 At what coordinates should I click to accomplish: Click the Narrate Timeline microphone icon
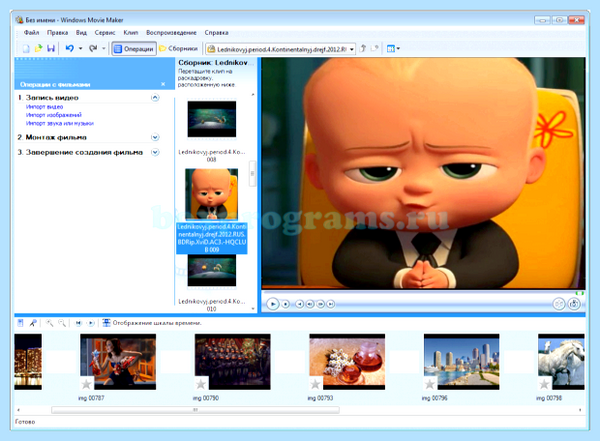tap(33, 323)
